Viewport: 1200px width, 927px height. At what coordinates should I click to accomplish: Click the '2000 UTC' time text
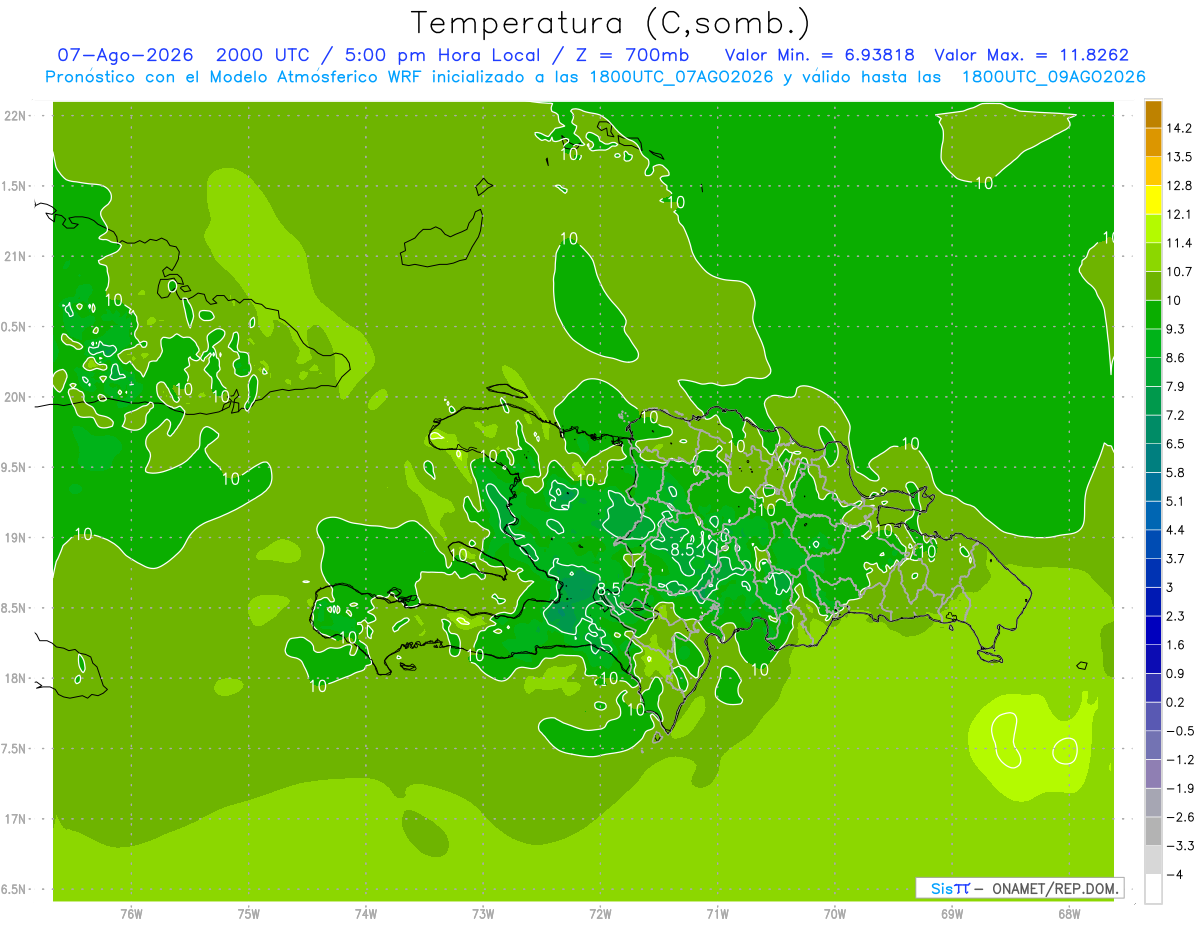click(263, 55)
